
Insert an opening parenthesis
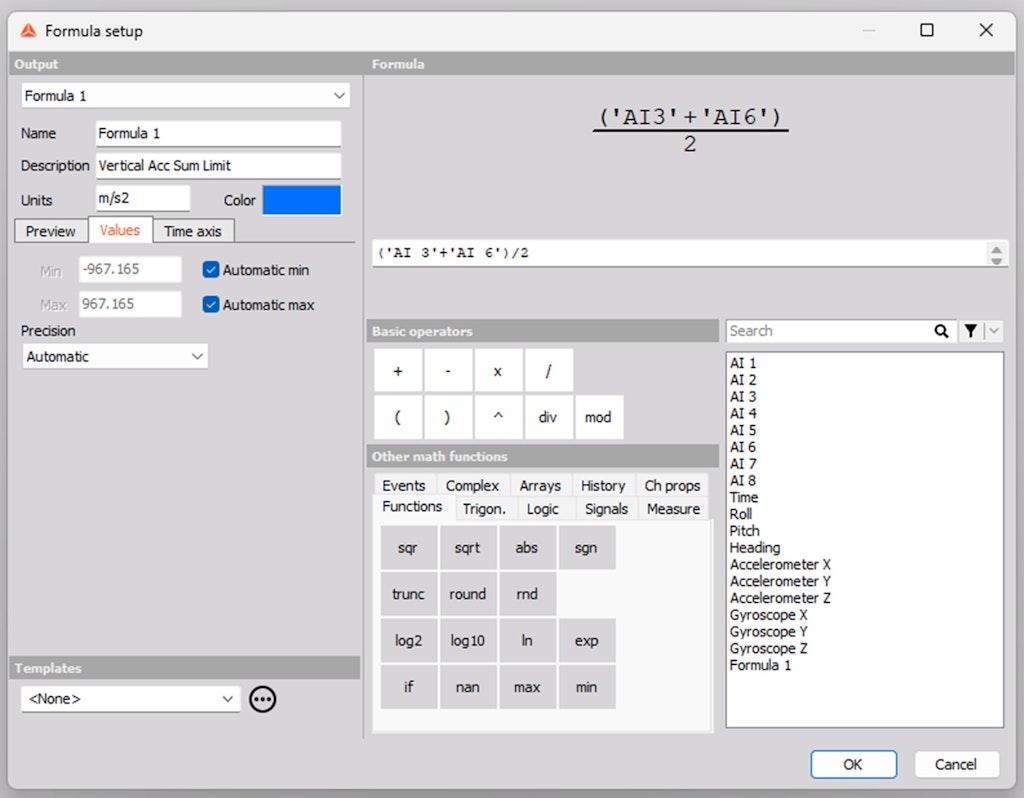pyautogui.click(x=398, y=417)
